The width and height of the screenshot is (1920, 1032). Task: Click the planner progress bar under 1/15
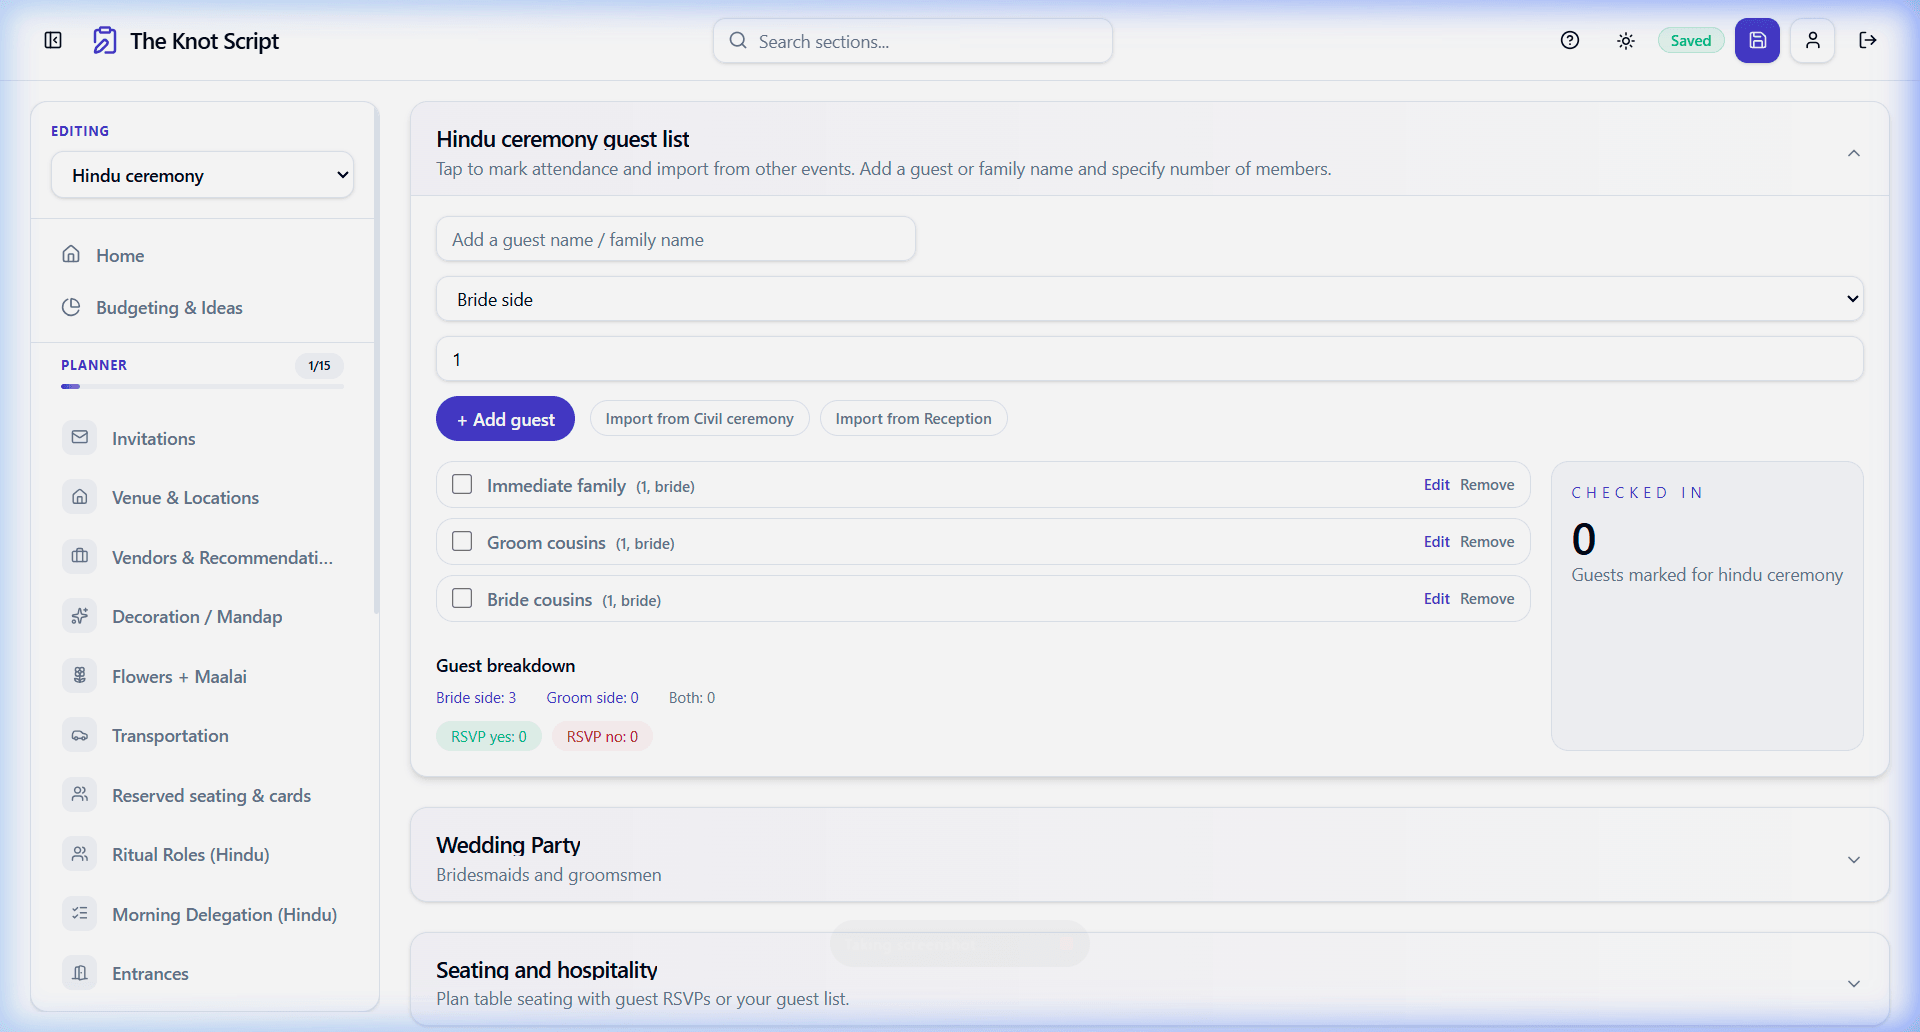click(x=200, y=386)
